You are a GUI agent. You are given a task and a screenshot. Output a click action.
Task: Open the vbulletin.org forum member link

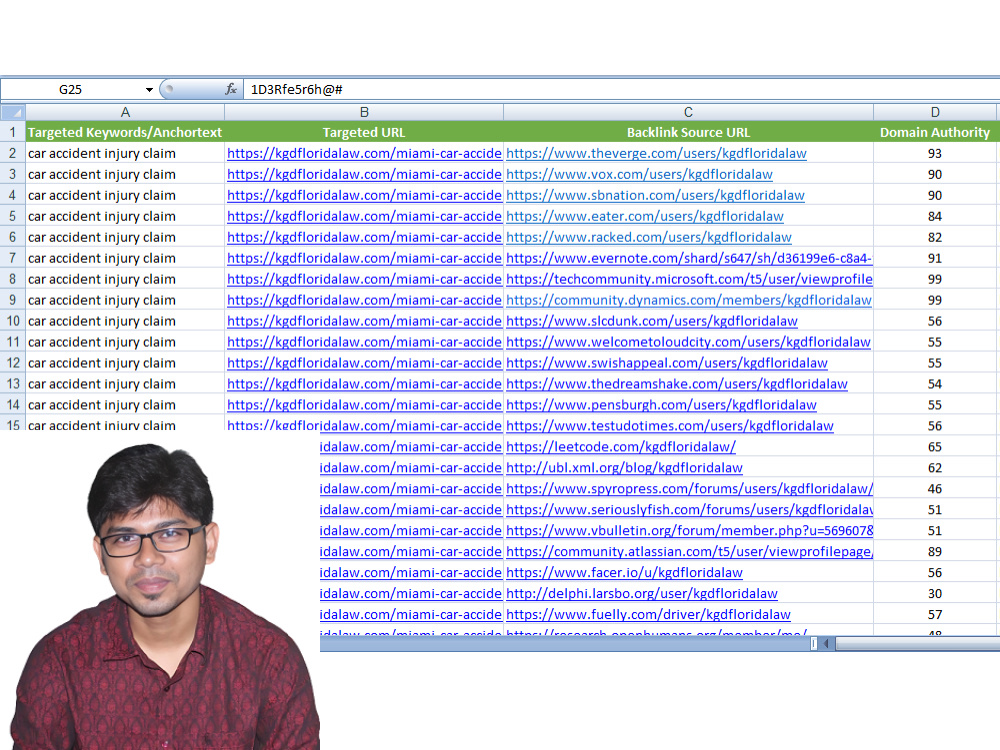click(x=689, y=531)
